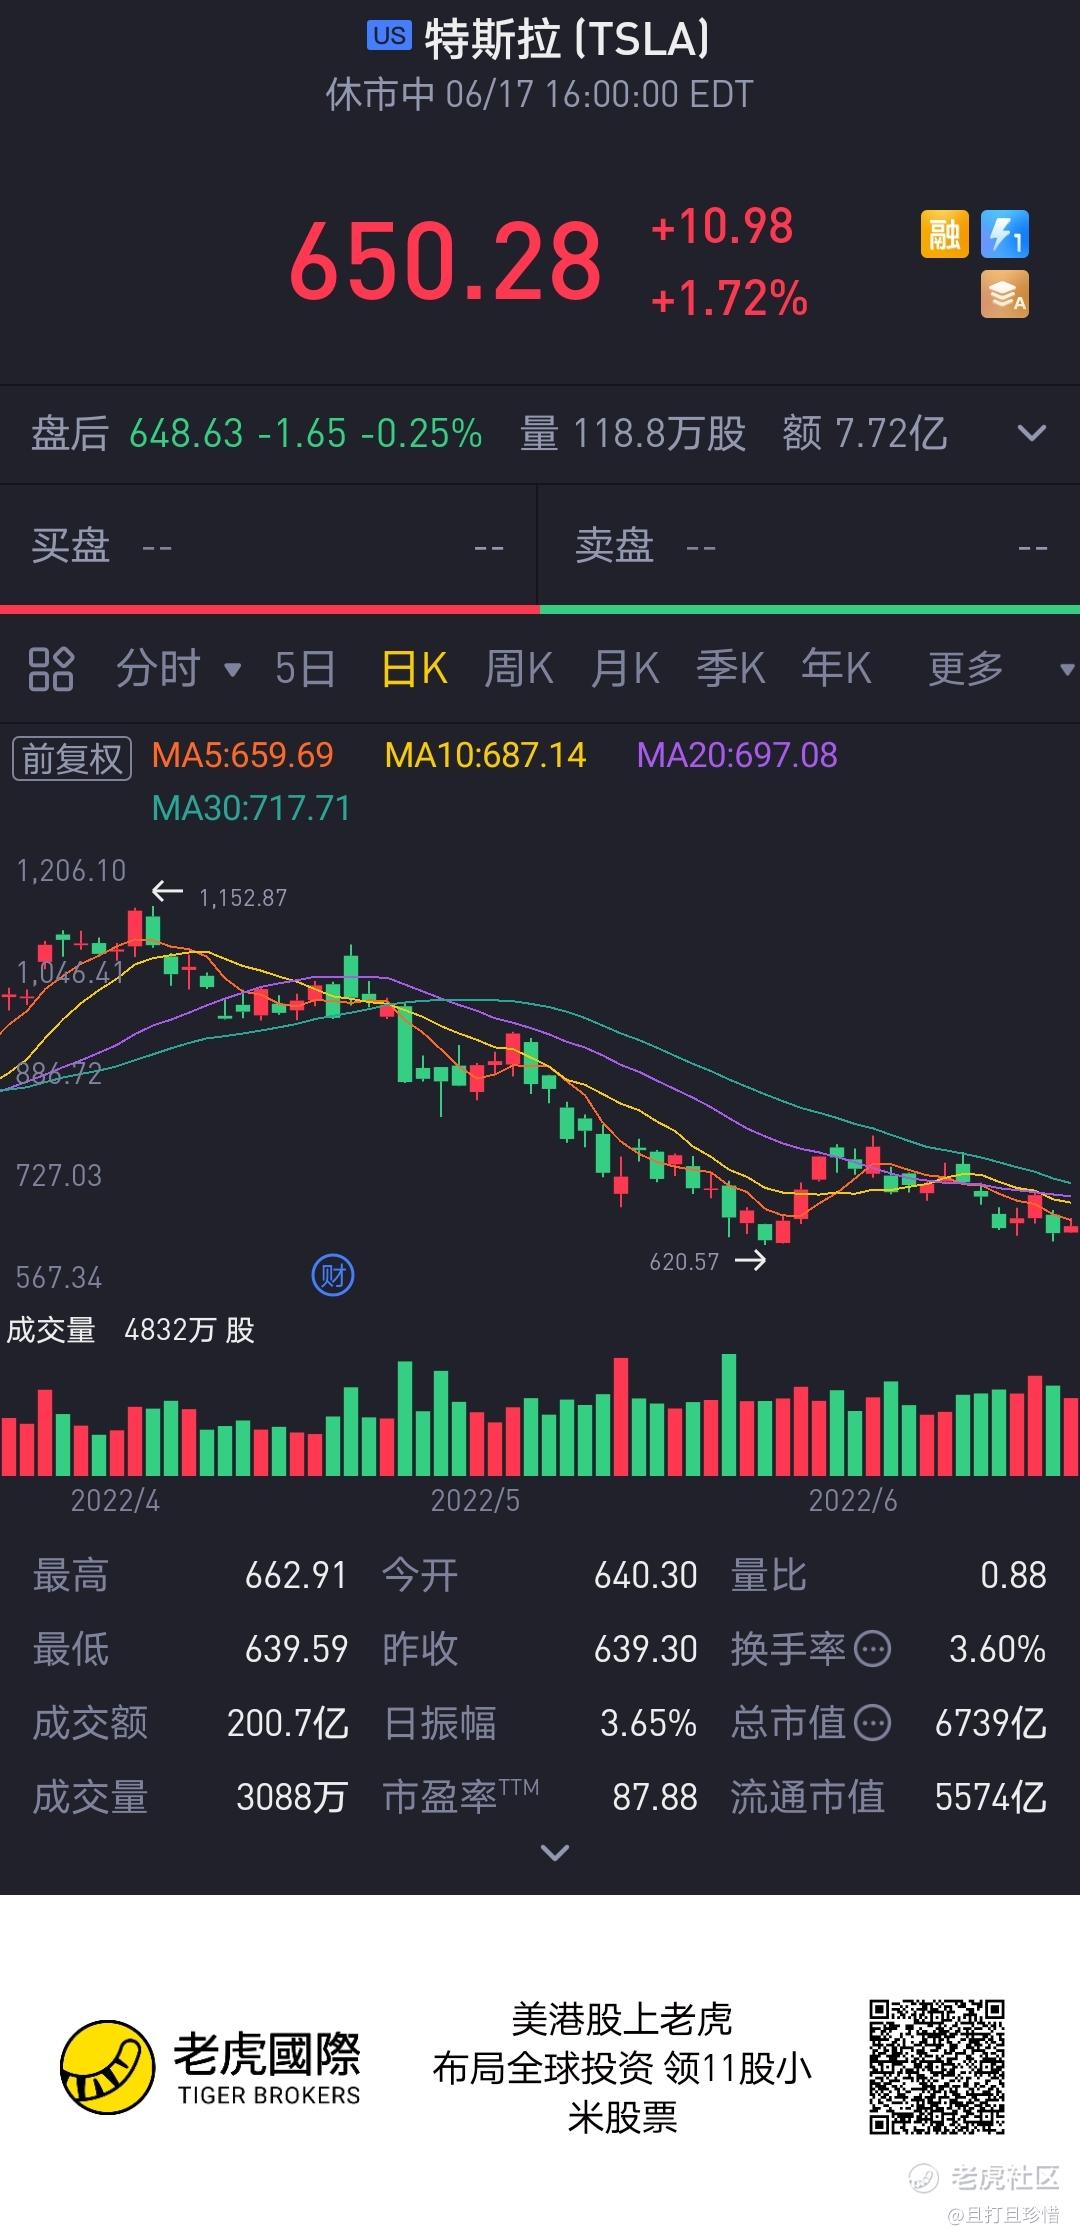This screenshot has width=1080, height=2240.
Task: Tap the 日振幅 3.65% value
Action: pos(648,1723)
